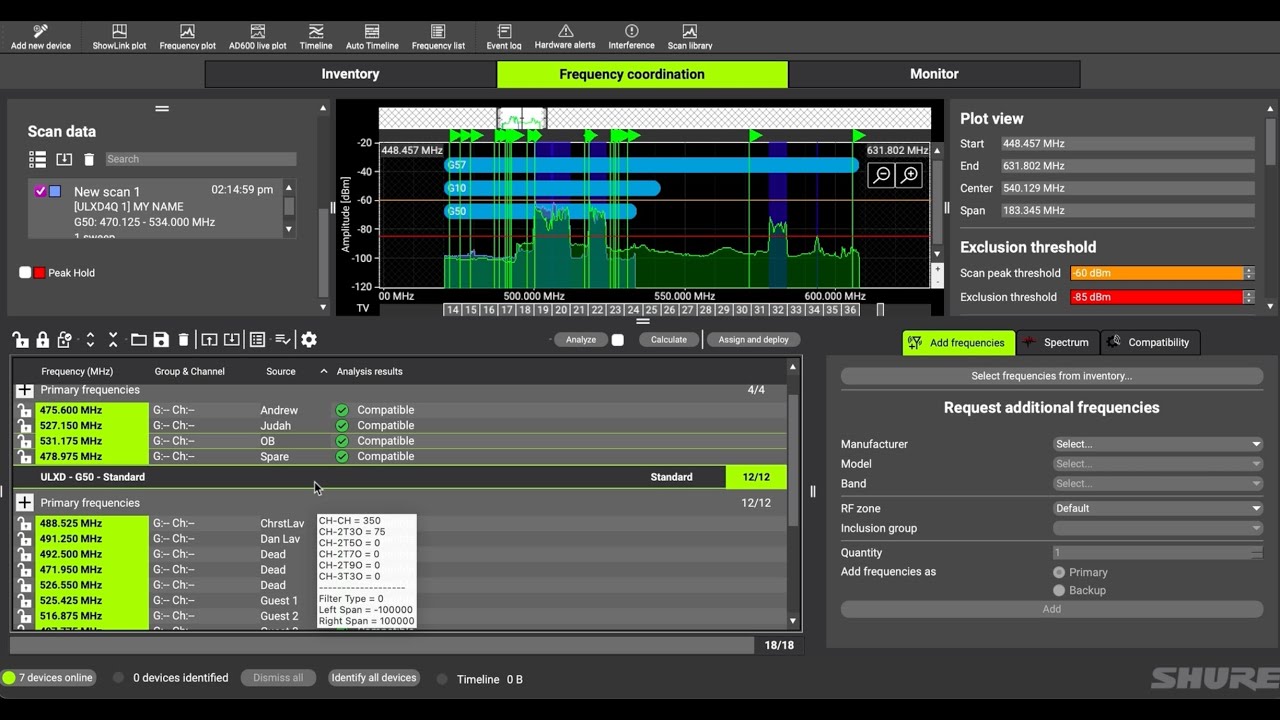Click the Analyze button

click(580, 340)
